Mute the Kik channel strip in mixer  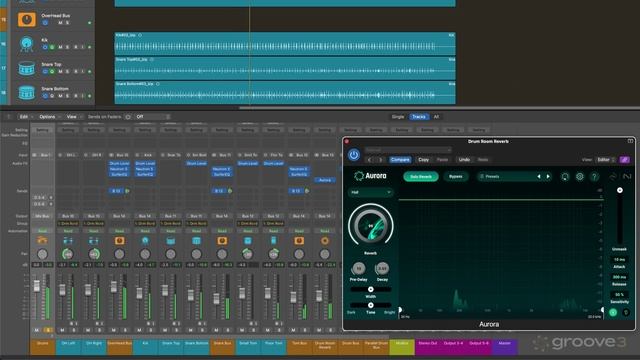point(140,330)
